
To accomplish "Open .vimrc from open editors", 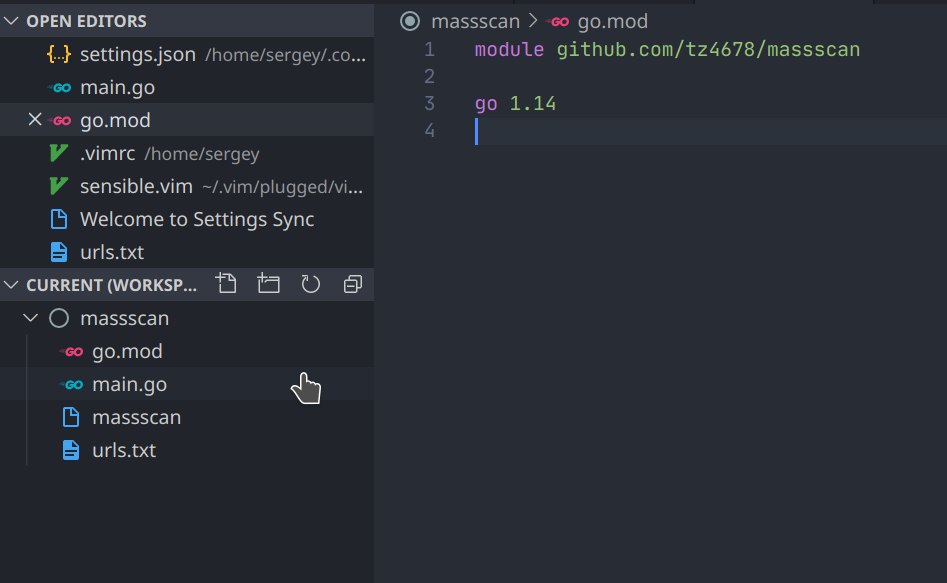I will coord(187,153).
